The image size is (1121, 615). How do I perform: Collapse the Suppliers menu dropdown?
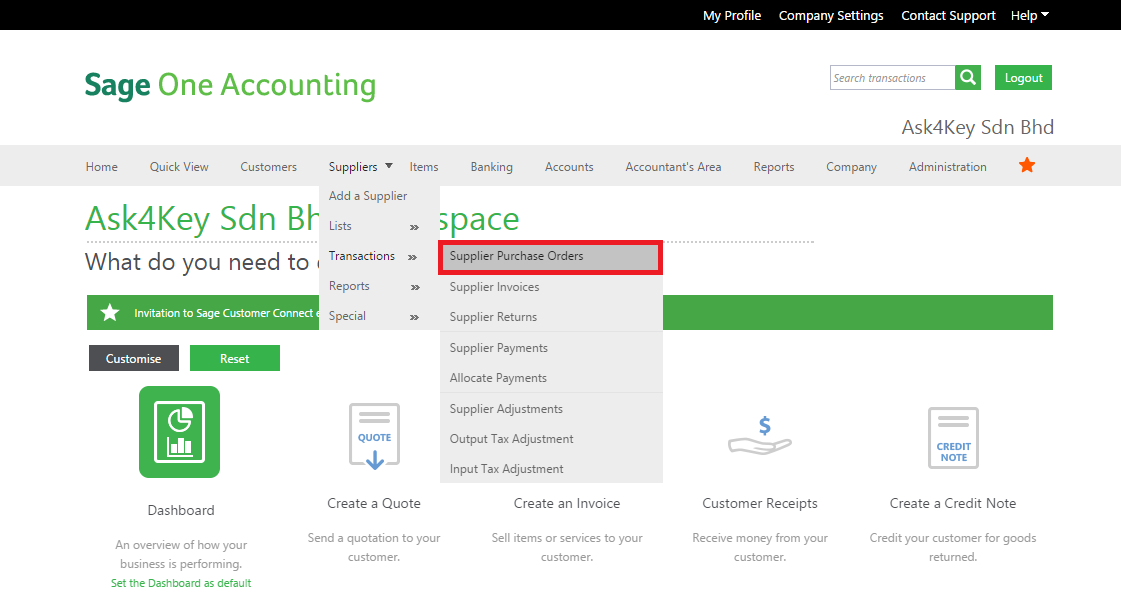coord(389,166)
